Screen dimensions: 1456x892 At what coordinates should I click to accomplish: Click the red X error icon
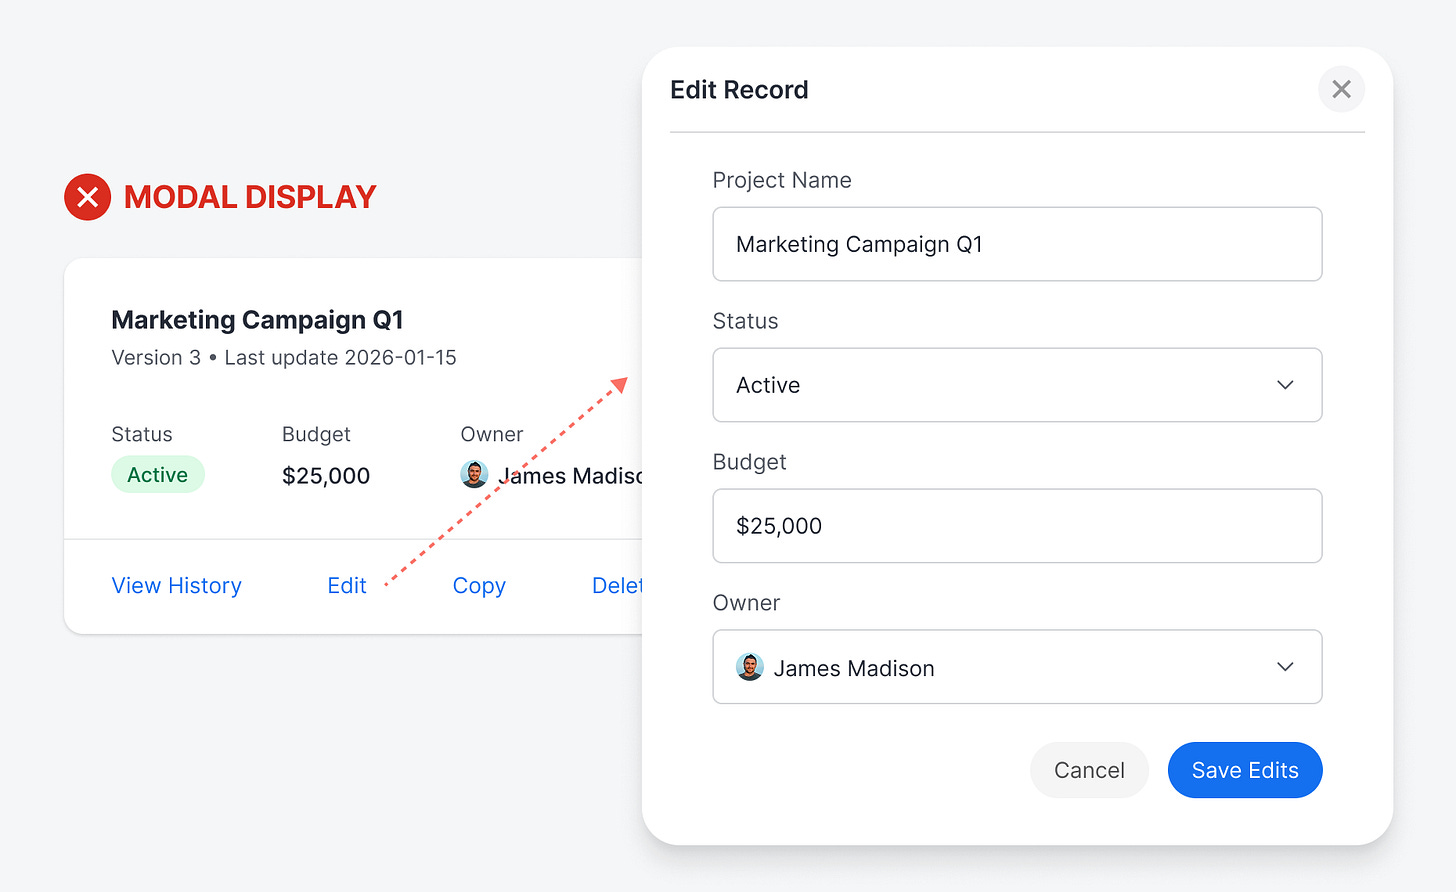(x=88, y=197)
